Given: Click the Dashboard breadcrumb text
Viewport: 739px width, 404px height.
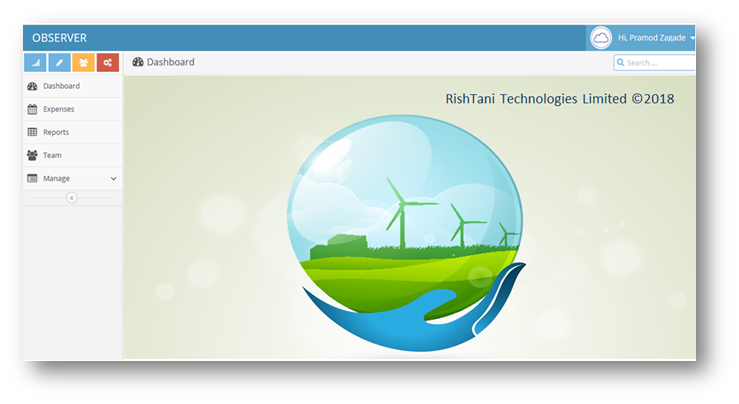Looking at the screenshot, I should pos(170,62).
